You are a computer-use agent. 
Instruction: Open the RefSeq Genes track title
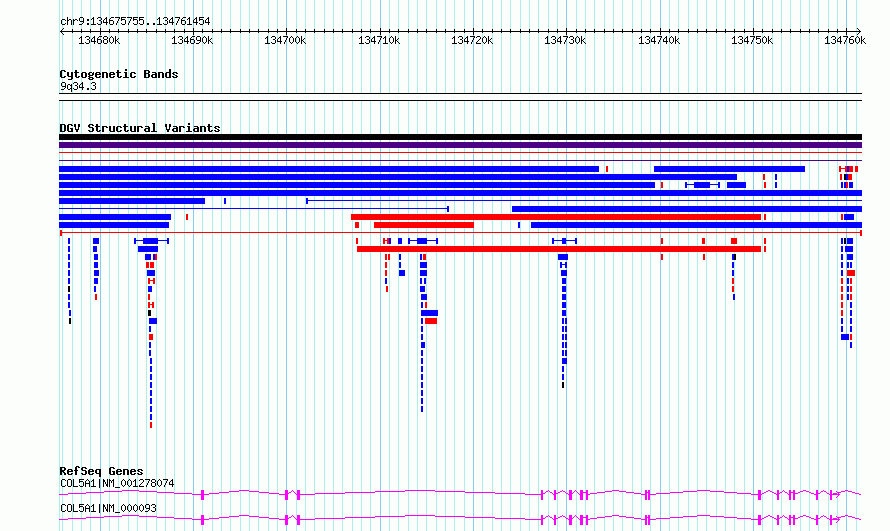(101, 471)
